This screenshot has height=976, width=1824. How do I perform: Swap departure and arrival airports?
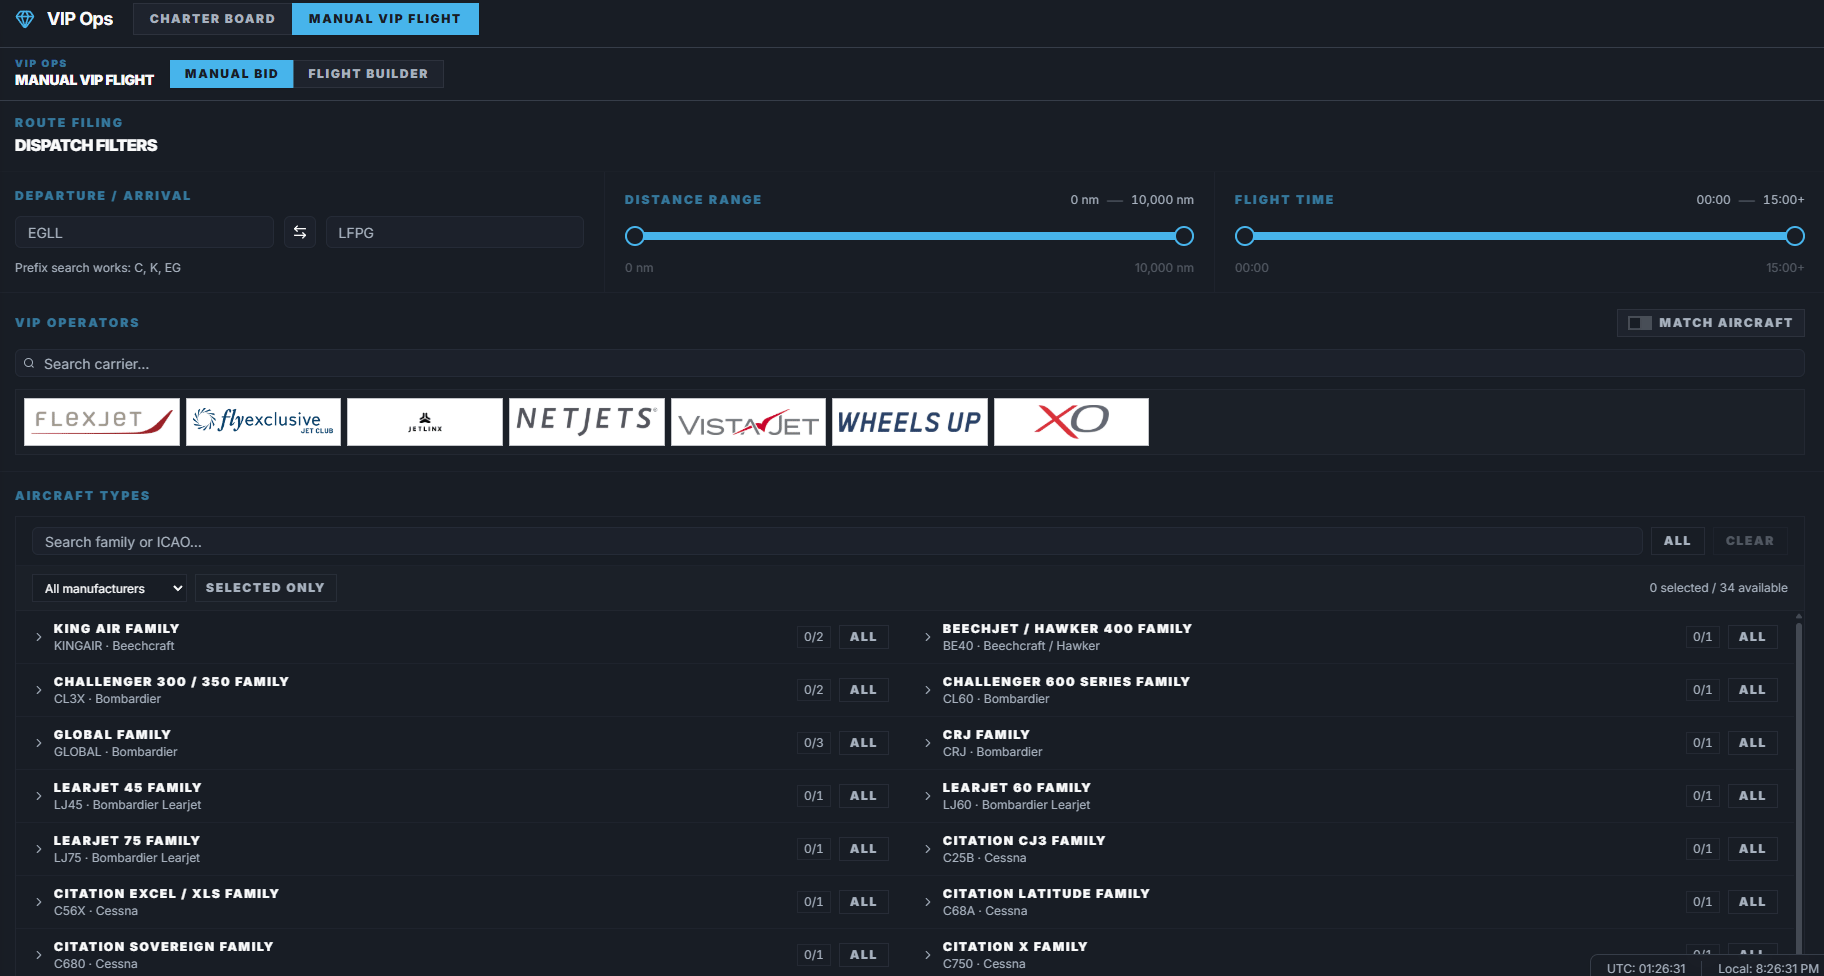pyautogui.click(x=300, y=232)
